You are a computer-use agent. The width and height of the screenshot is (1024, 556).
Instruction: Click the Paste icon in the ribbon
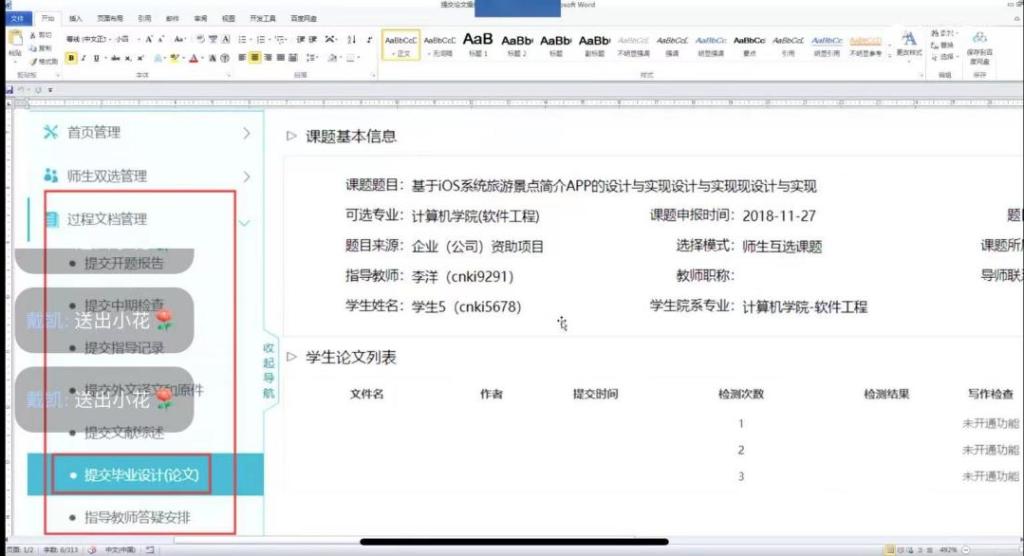pos(16,40)
